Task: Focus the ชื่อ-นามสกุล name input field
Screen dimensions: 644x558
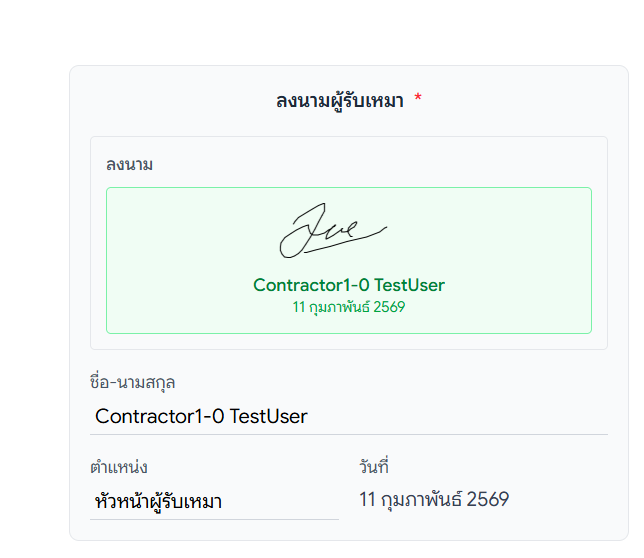Action: point(348,416)
